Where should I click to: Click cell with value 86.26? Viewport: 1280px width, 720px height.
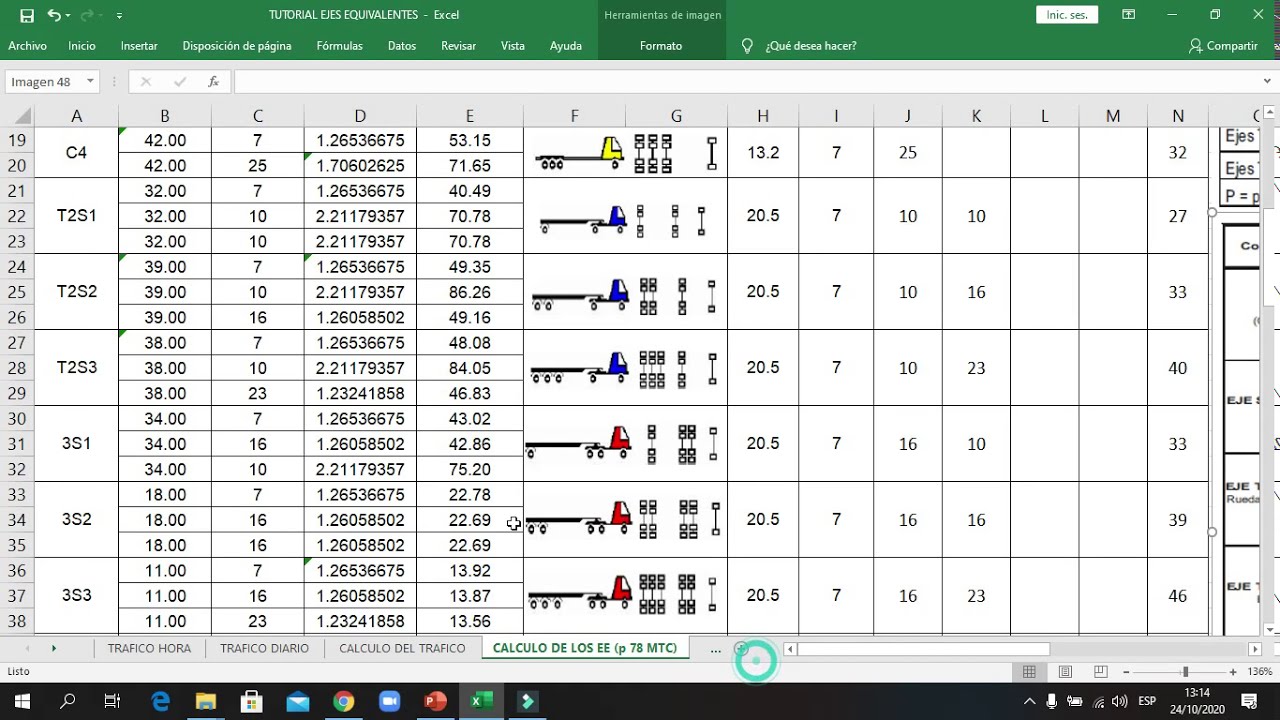click(469, 293)
